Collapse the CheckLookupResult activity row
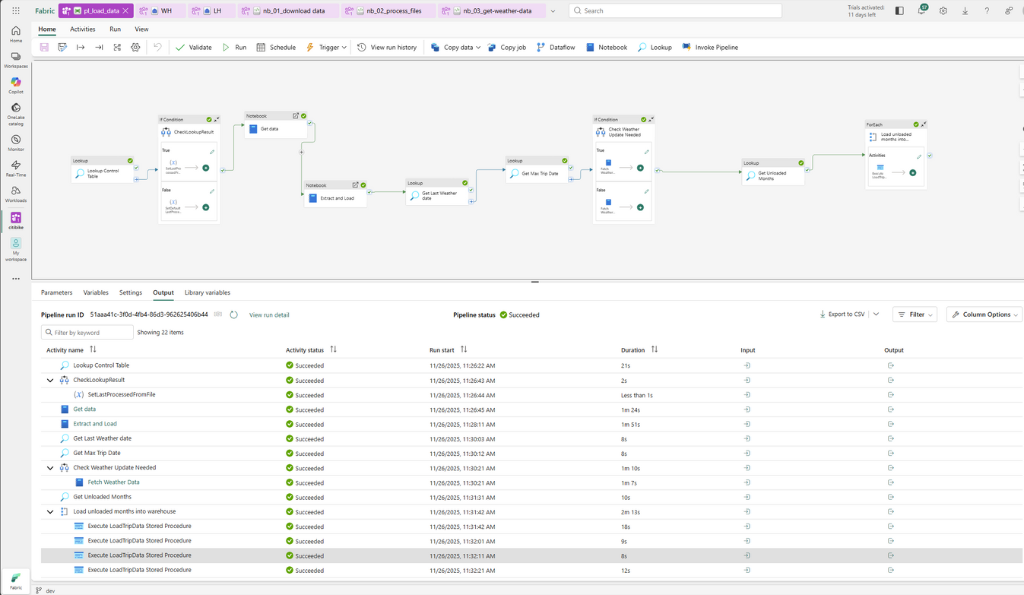The height and width of the screenshot is (595, 1024). coord(50,380)
